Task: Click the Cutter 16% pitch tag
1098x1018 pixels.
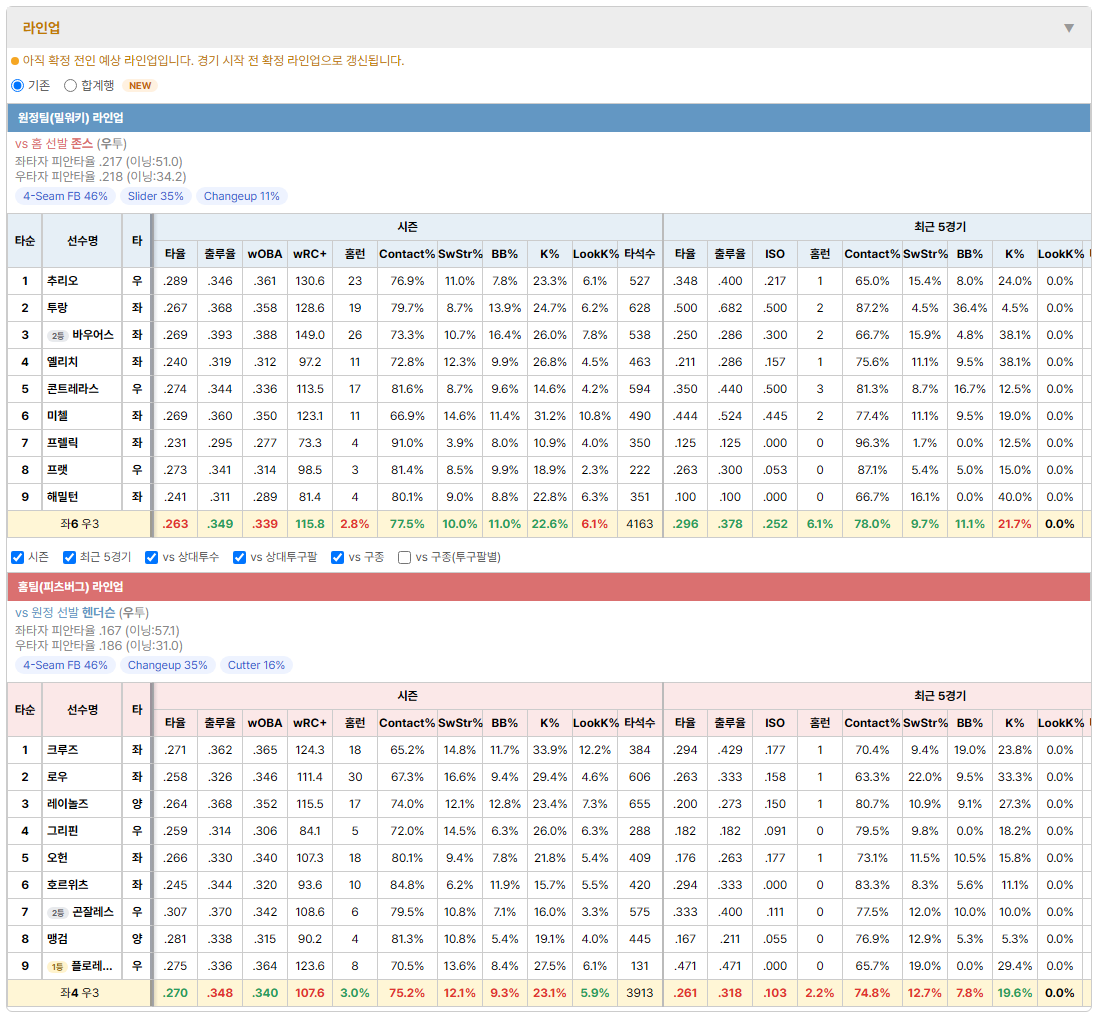Action: click(x=256, y=665)
